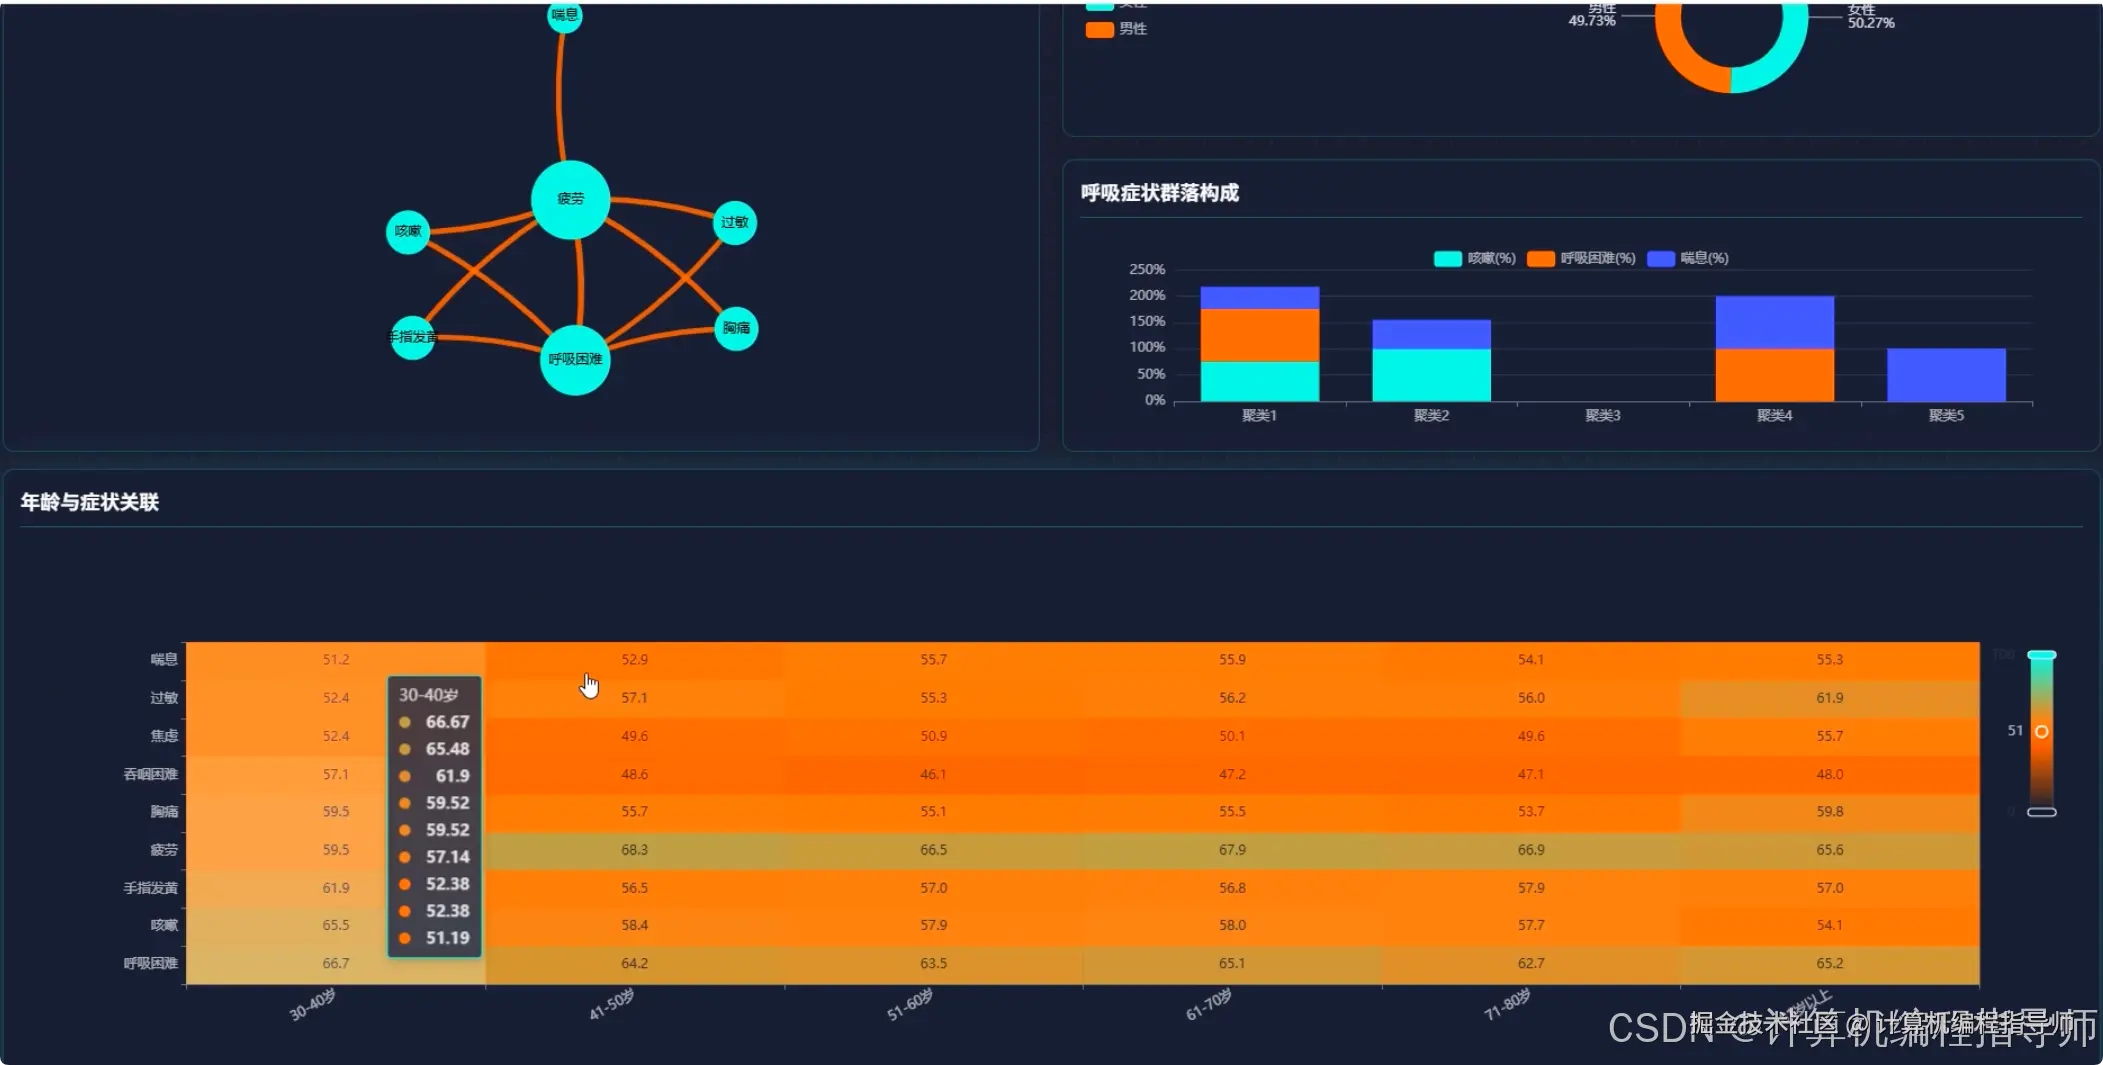Click heatmap cell 65.1 in 呼吸困难 row

tap(1232, 964)
